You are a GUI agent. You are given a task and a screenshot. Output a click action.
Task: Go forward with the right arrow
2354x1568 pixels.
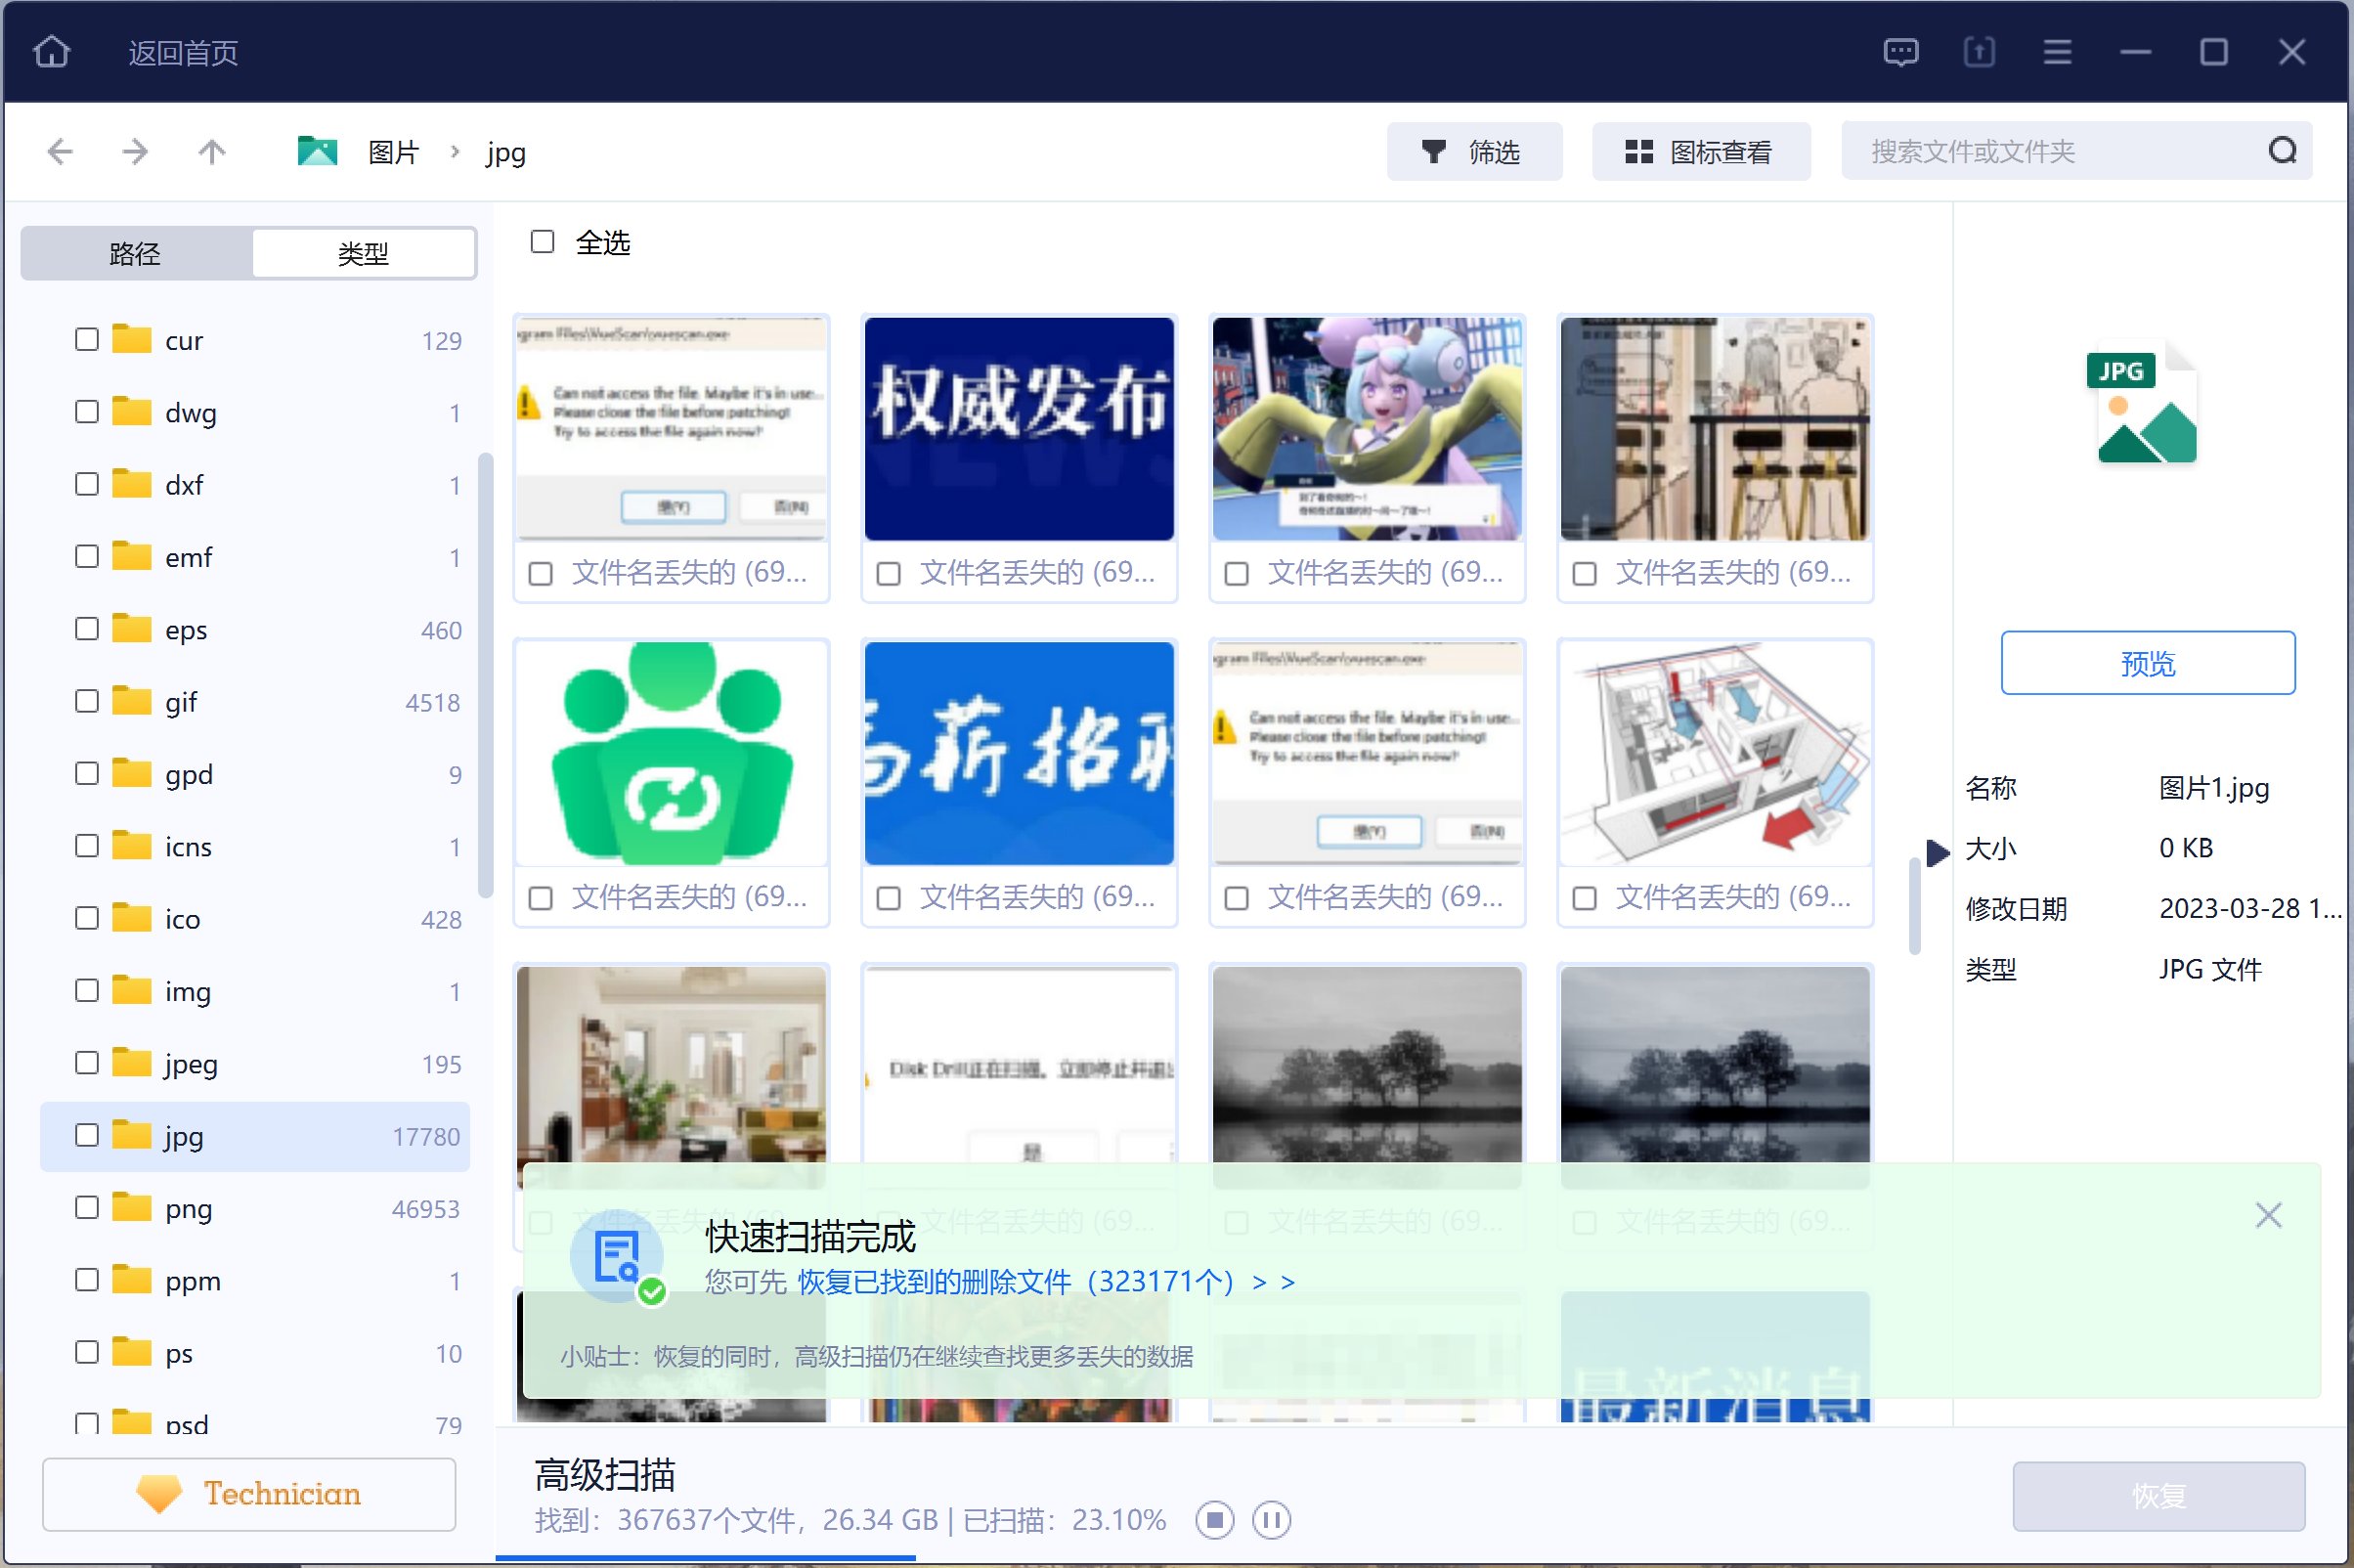135,152
